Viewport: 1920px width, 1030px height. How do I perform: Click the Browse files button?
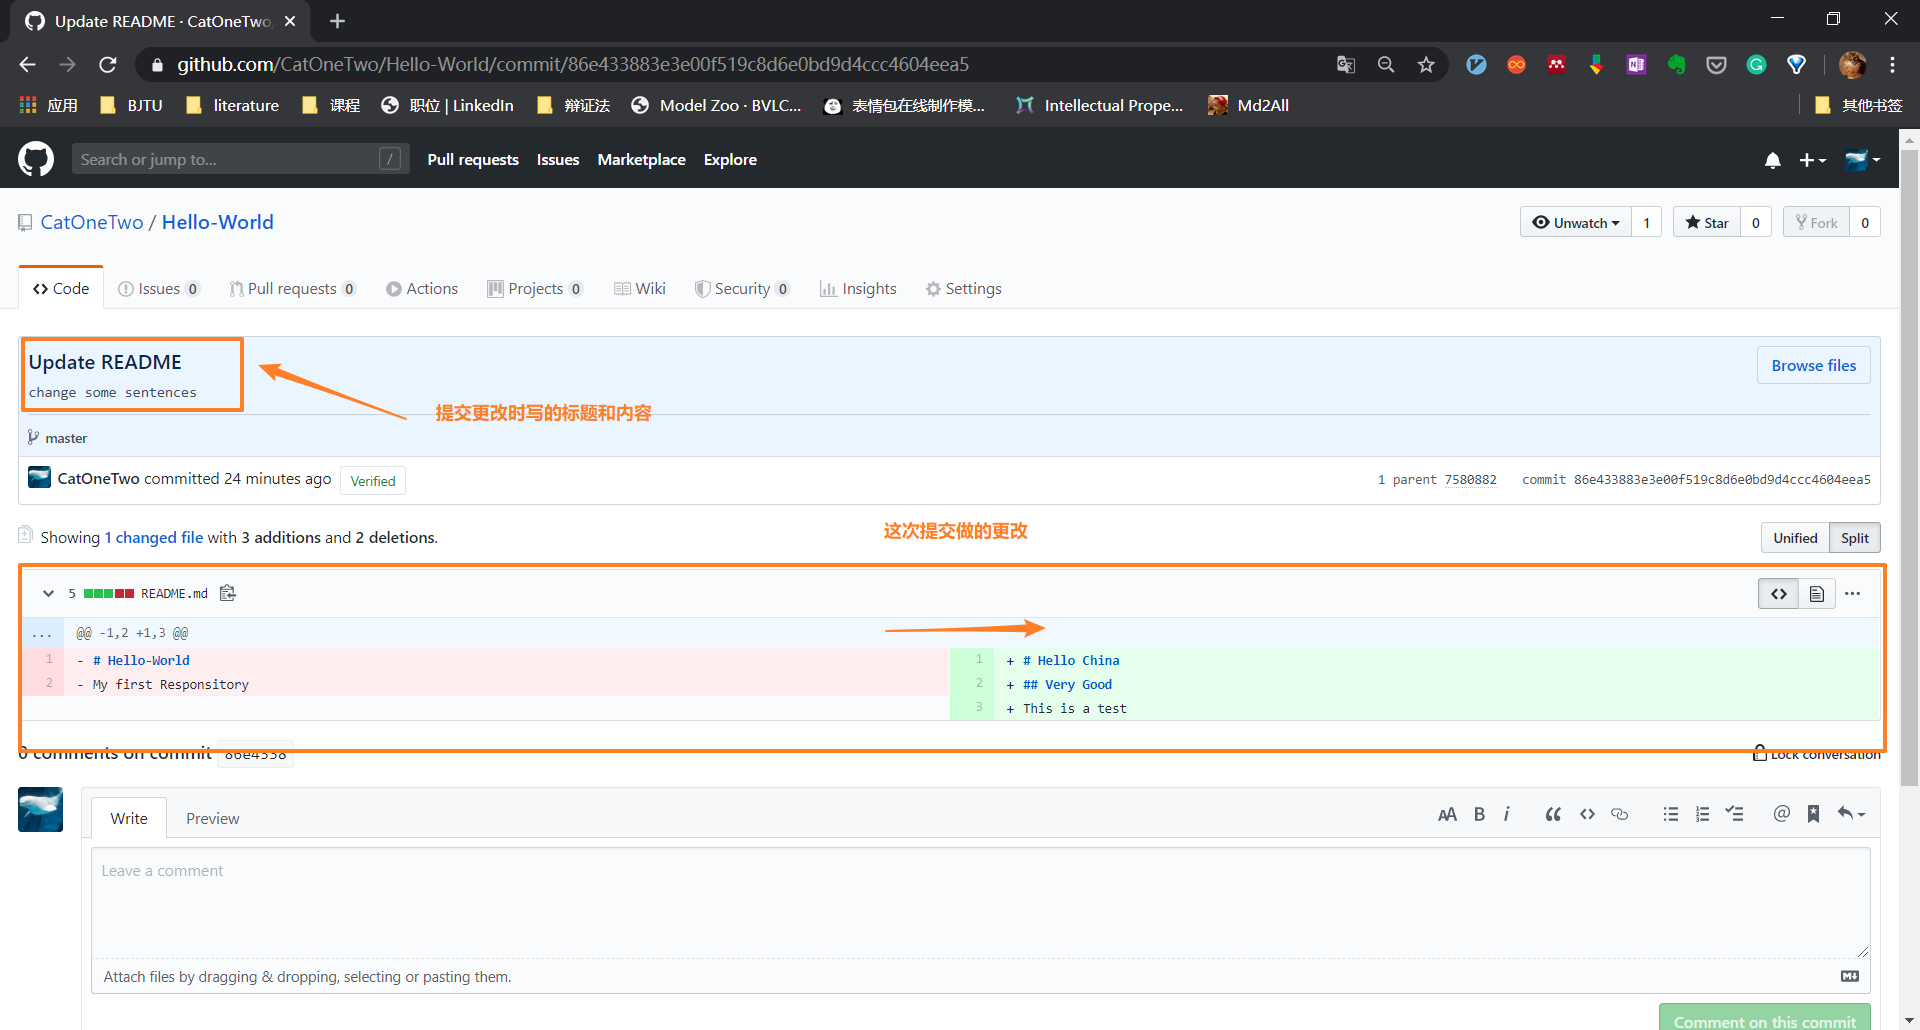1813,365
